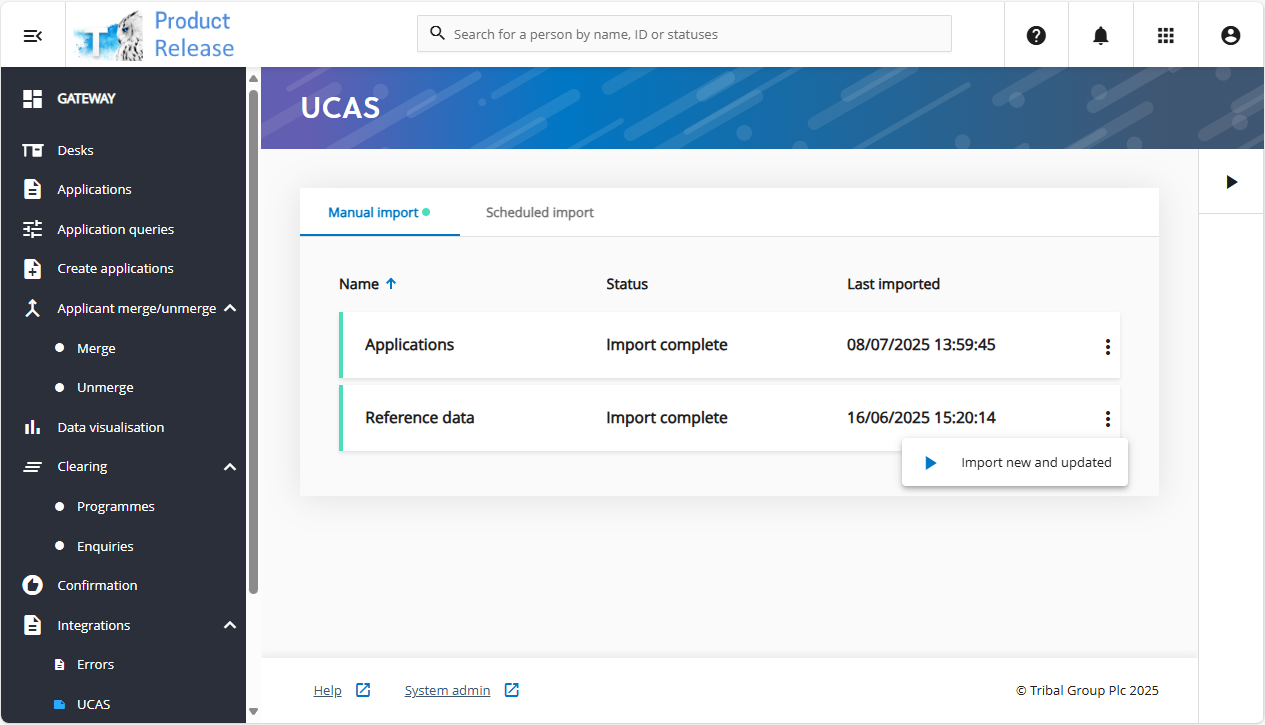The height and width of the screenshot is (725, 1265).
Task: Open the three-dot menu for Applications row
Action: coord(1107,346)
